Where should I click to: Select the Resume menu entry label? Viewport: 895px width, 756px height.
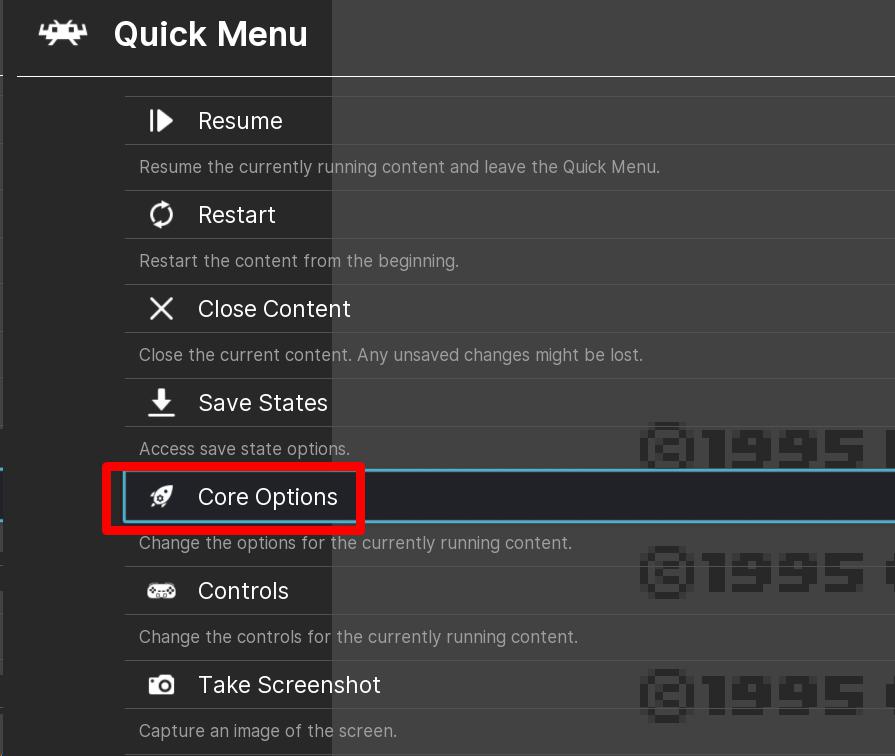(240, 121)
